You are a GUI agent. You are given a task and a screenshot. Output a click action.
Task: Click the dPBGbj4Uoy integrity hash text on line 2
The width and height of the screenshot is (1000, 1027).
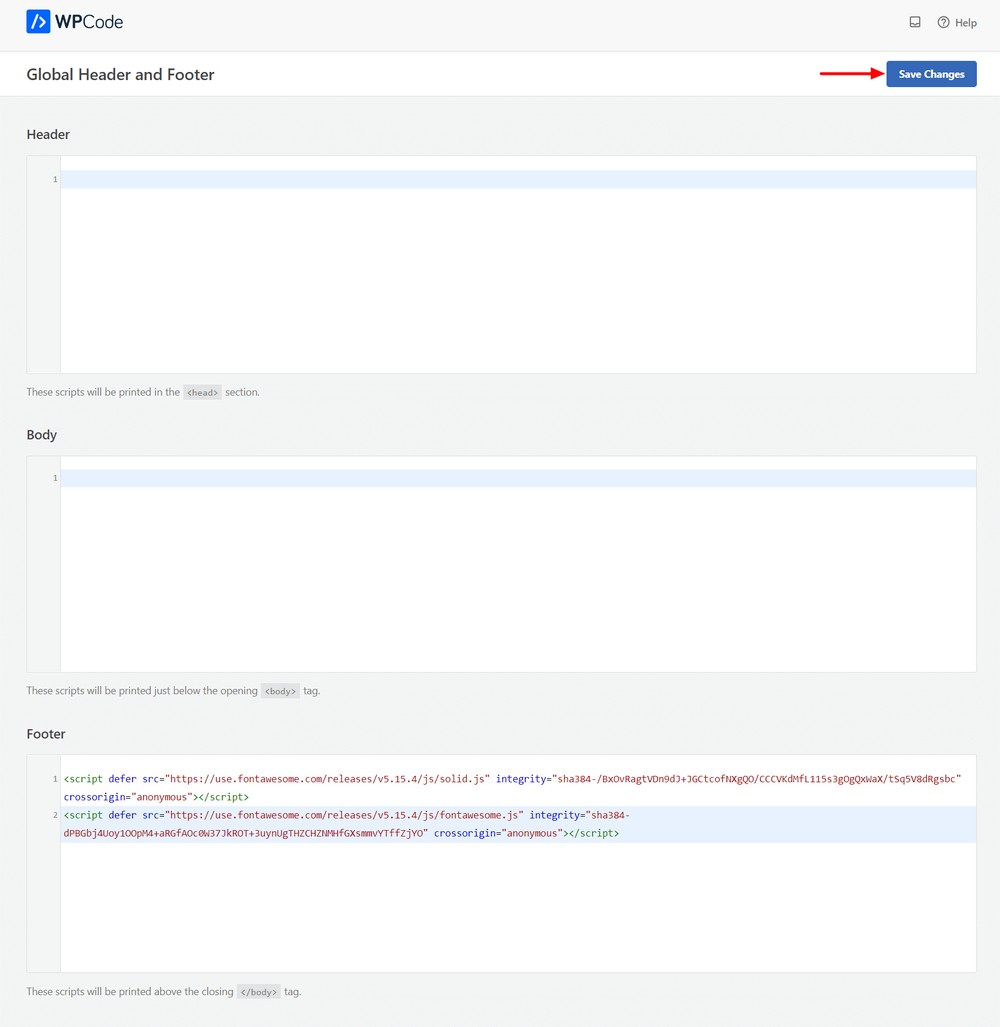(246, 833)
